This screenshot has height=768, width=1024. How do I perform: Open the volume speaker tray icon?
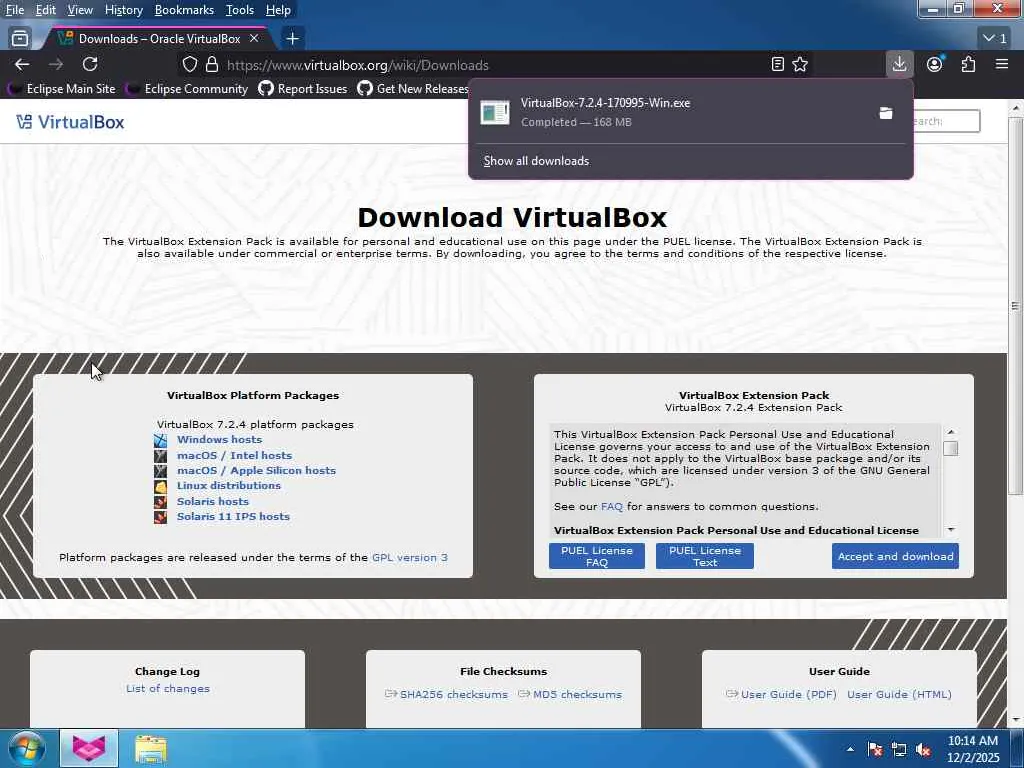pos(923,749)
